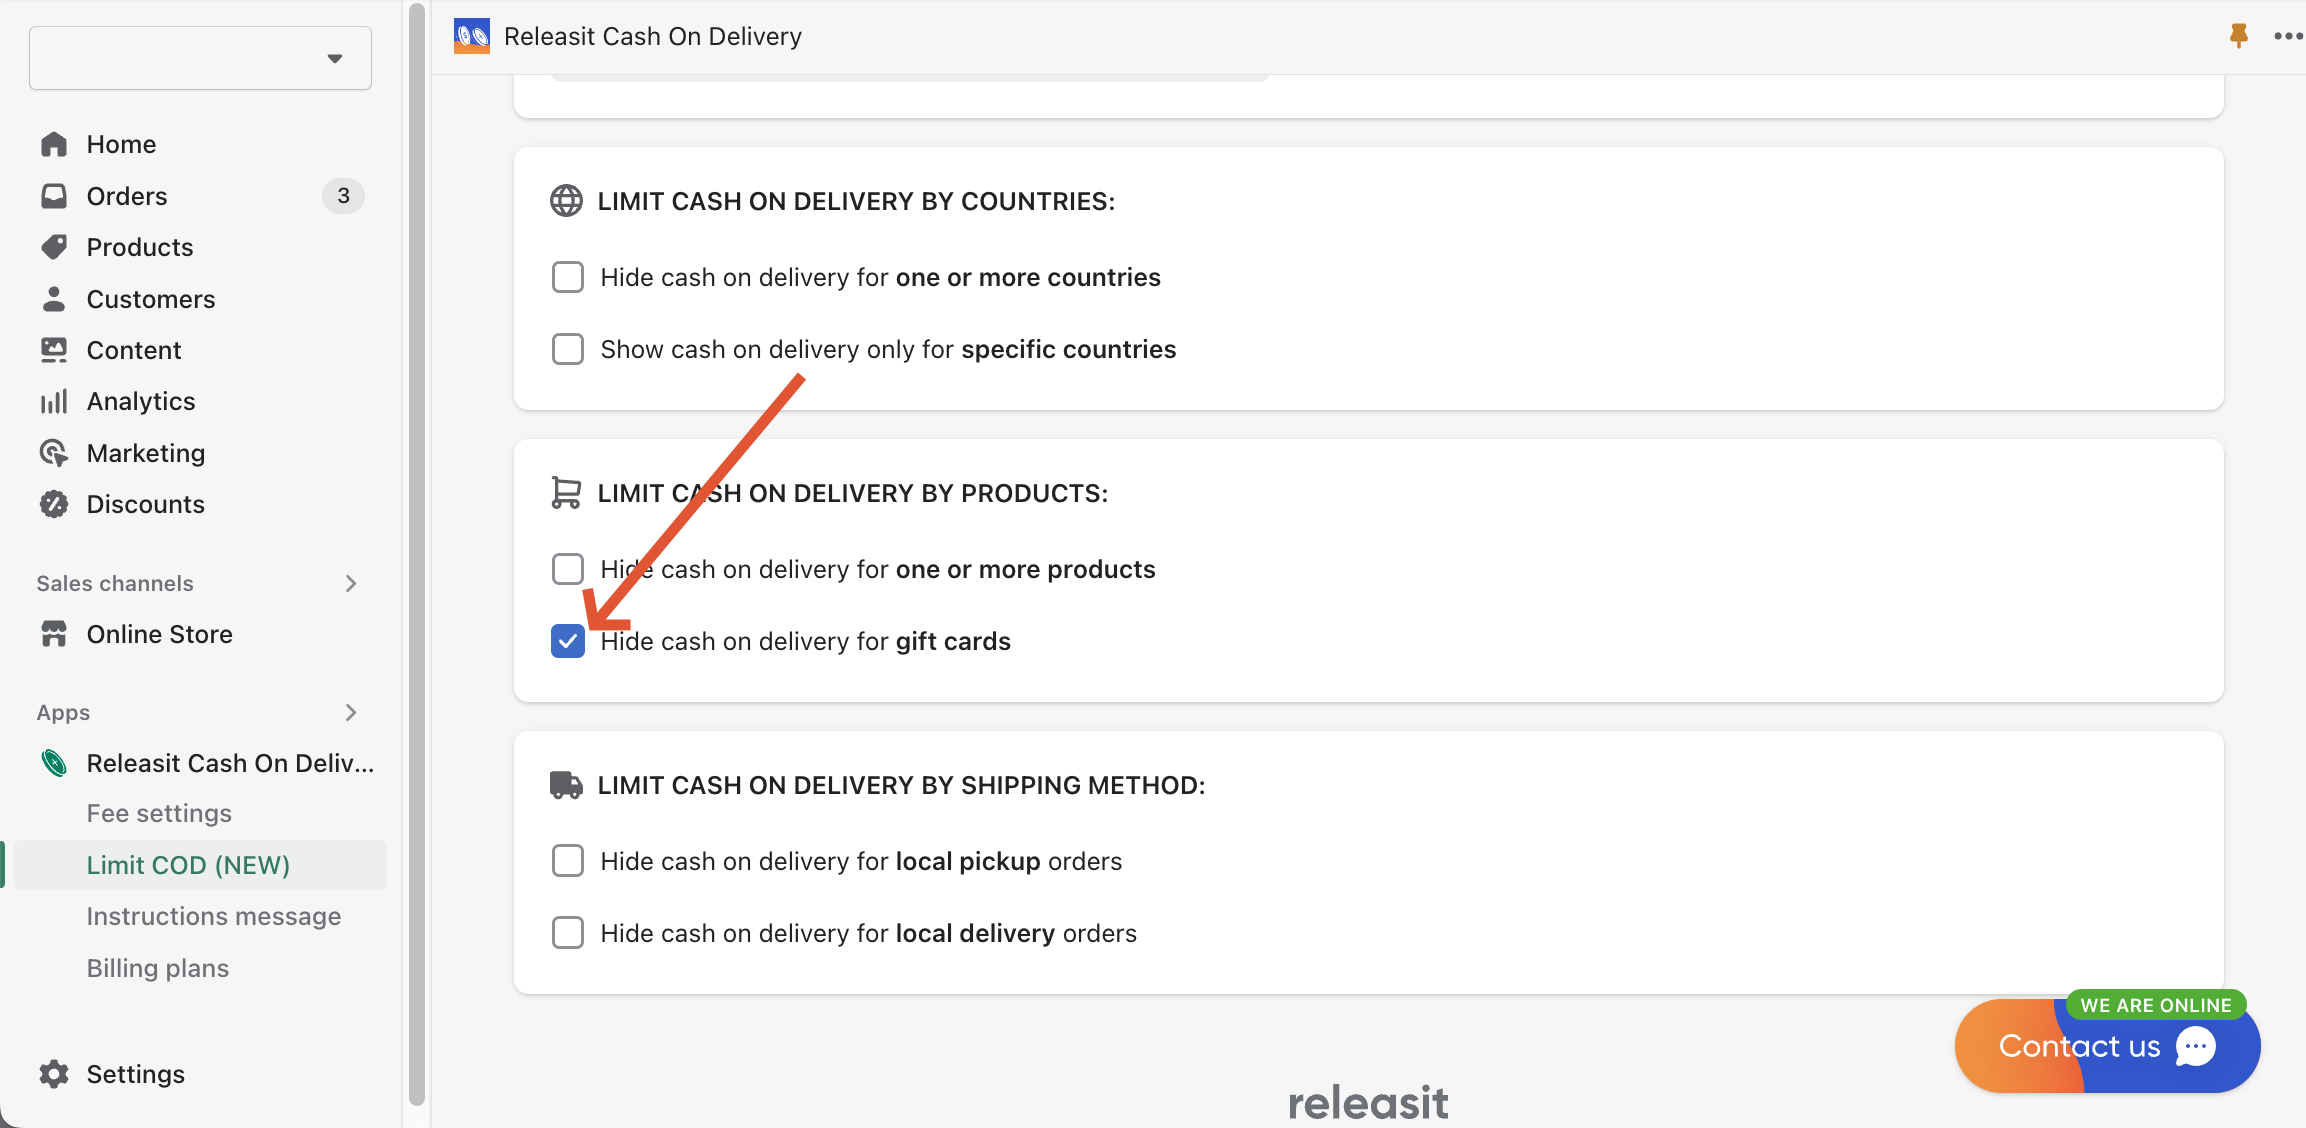Click the Products tag icon

click(x=55, y=247)
